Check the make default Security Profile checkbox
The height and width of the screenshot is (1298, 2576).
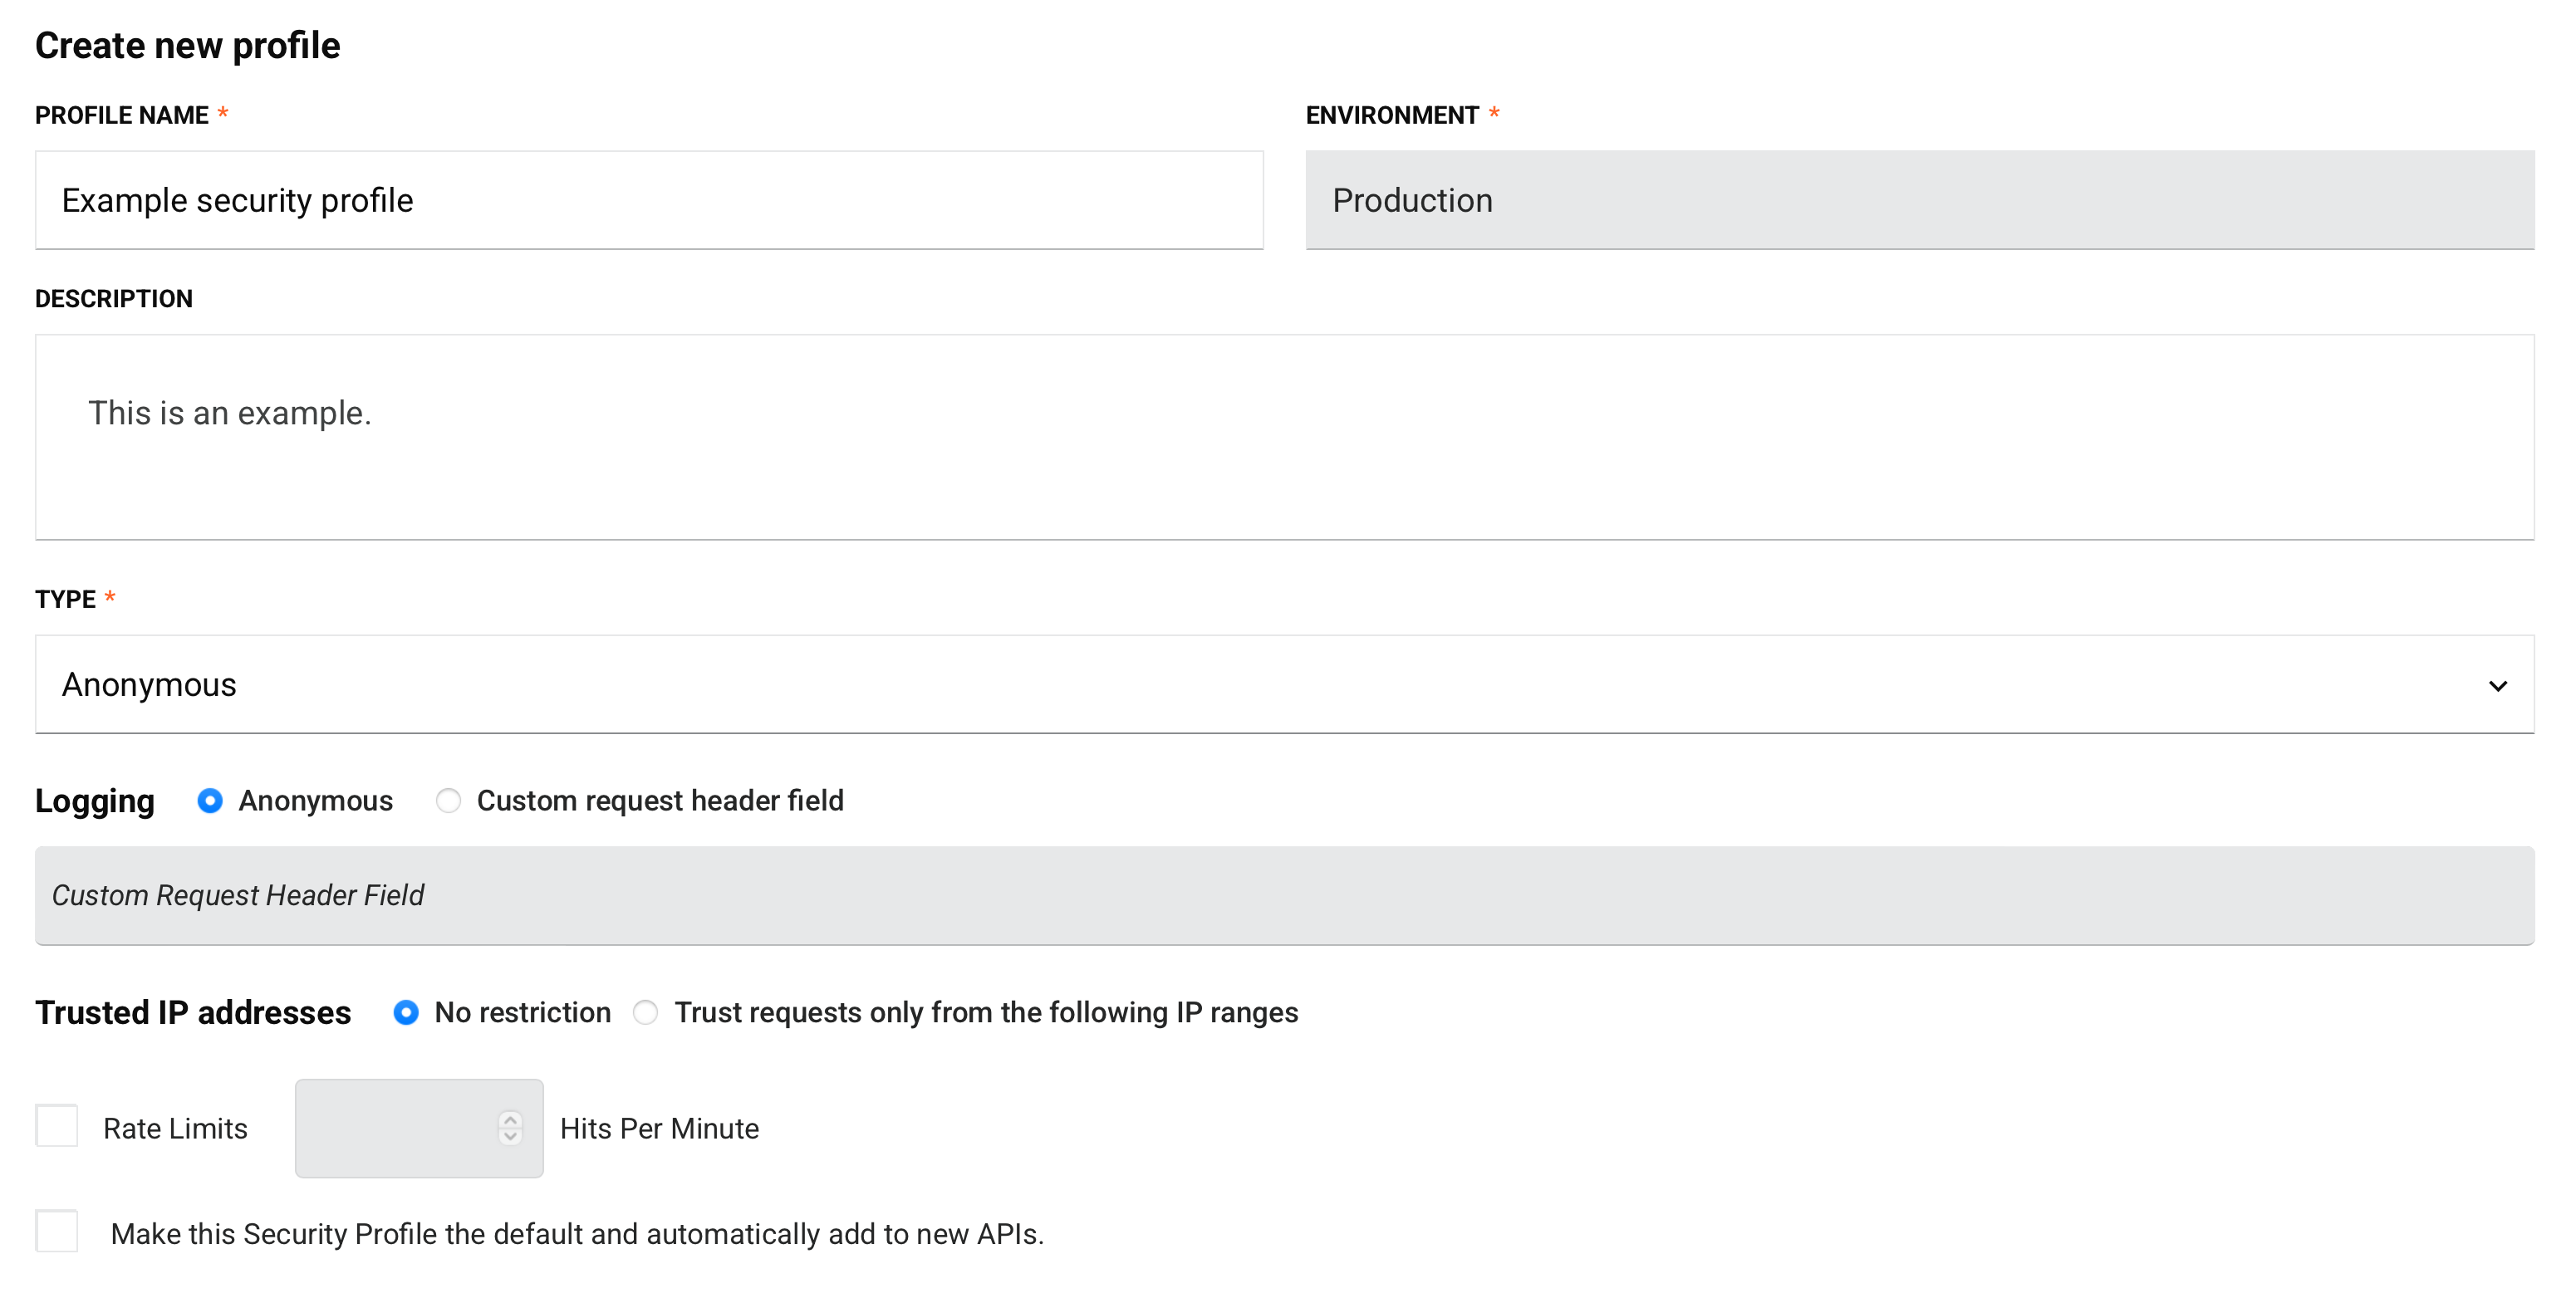point(57,1231)
